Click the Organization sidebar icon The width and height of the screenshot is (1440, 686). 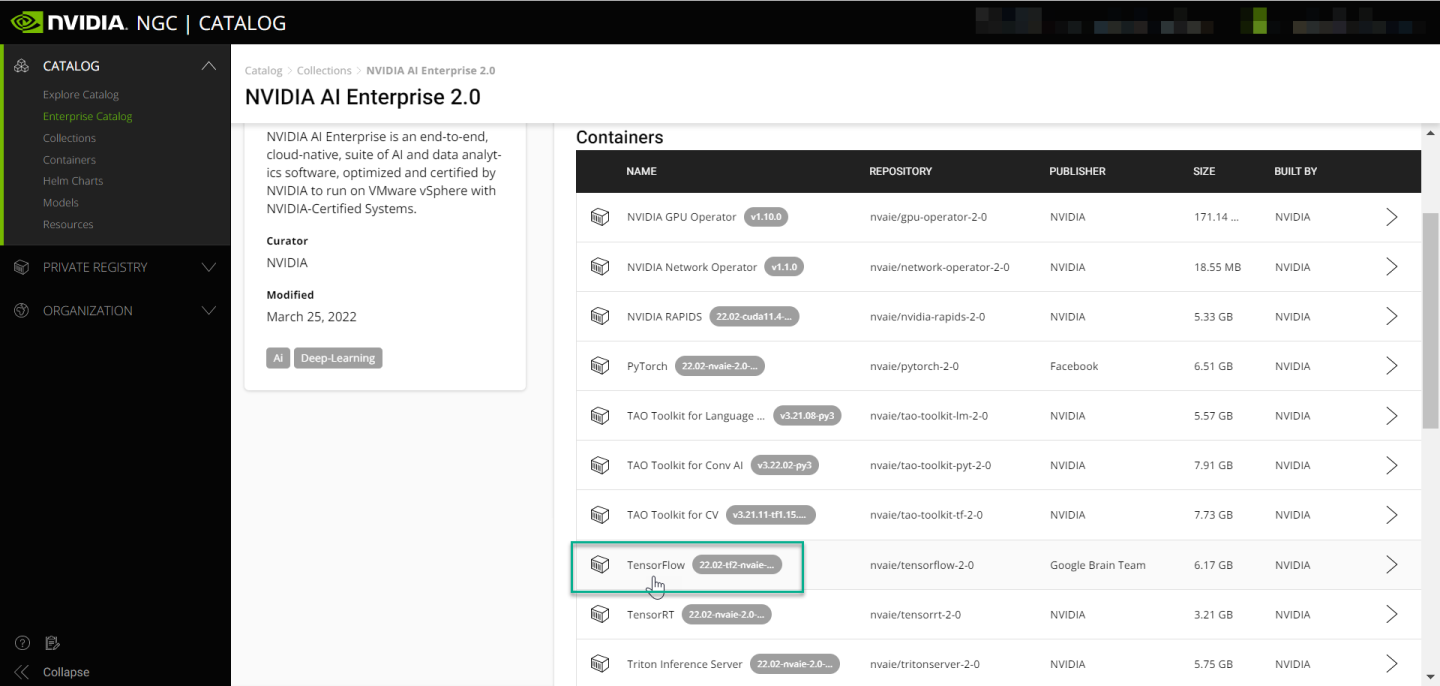(x=22, y=311)
